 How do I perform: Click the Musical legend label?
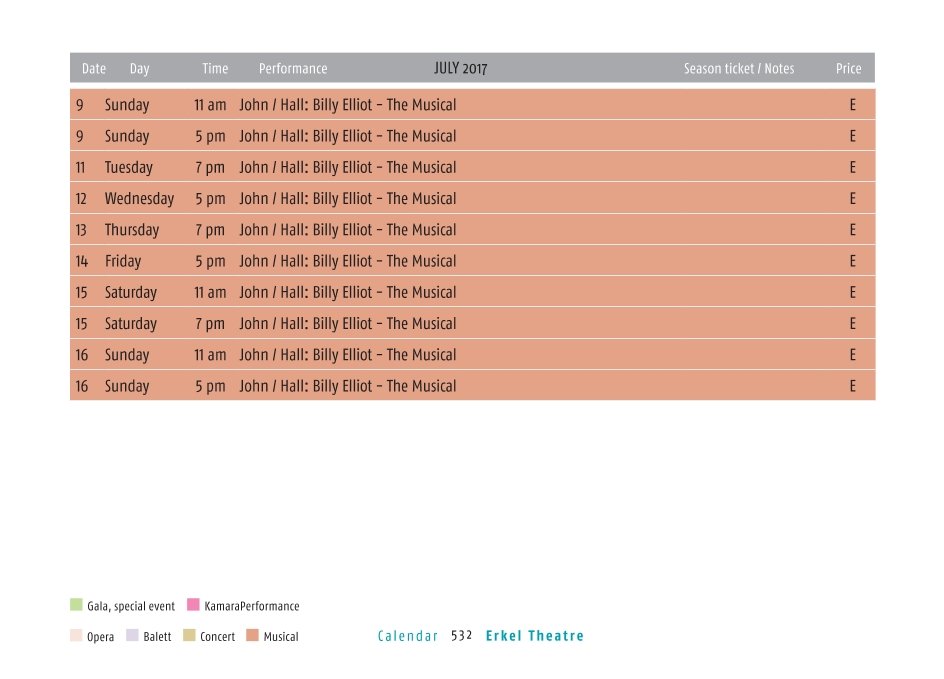click(281, 636)
